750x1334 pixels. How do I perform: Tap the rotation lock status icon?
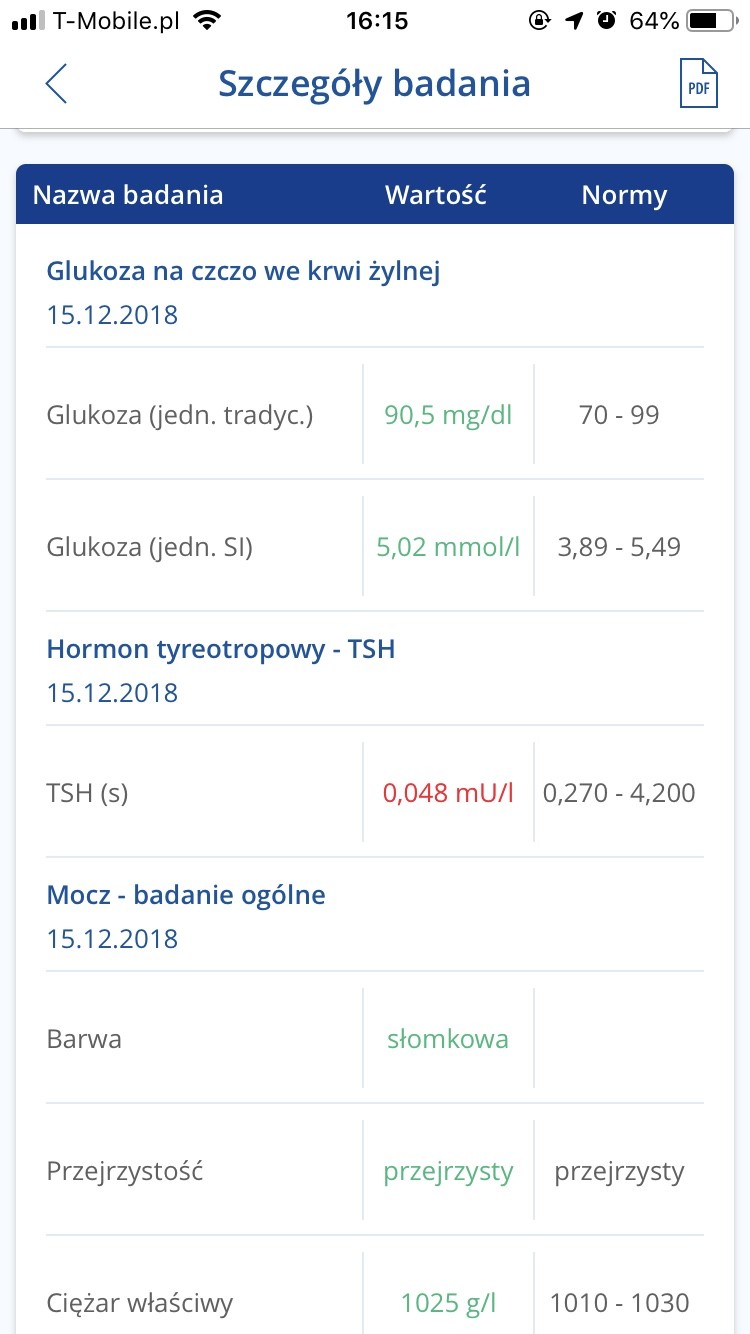(x=540, y=21)
